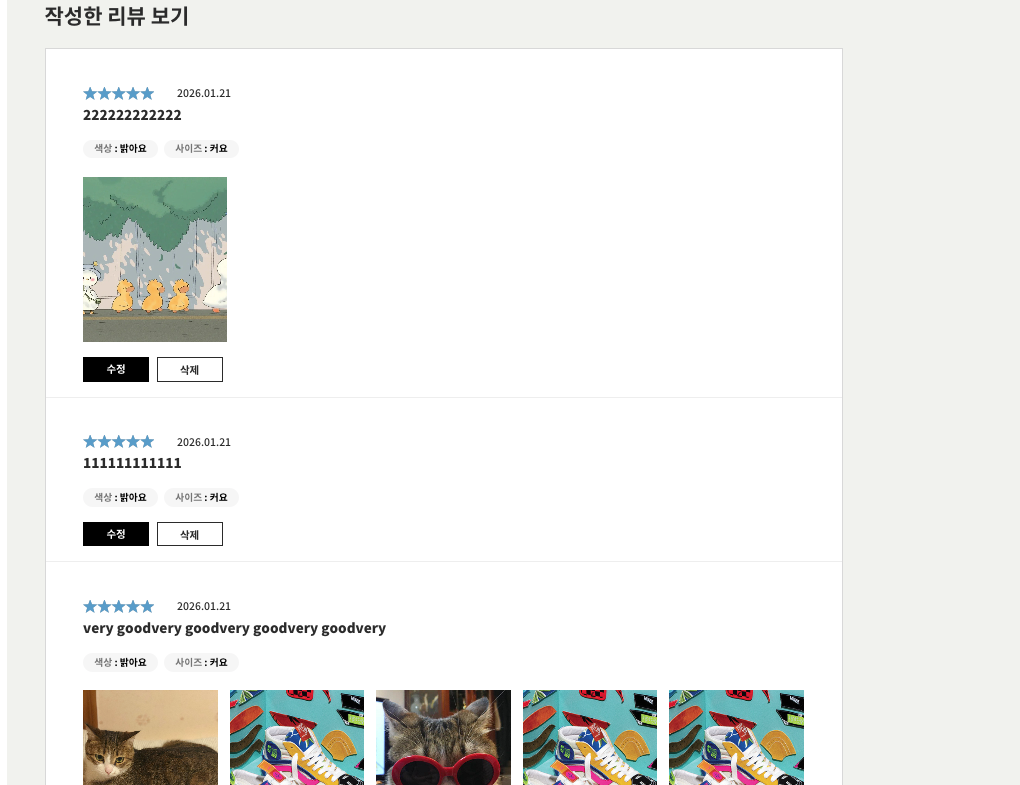Delete the 111111111111 review with 삭제
The image size is (1020, 785).
190,534
